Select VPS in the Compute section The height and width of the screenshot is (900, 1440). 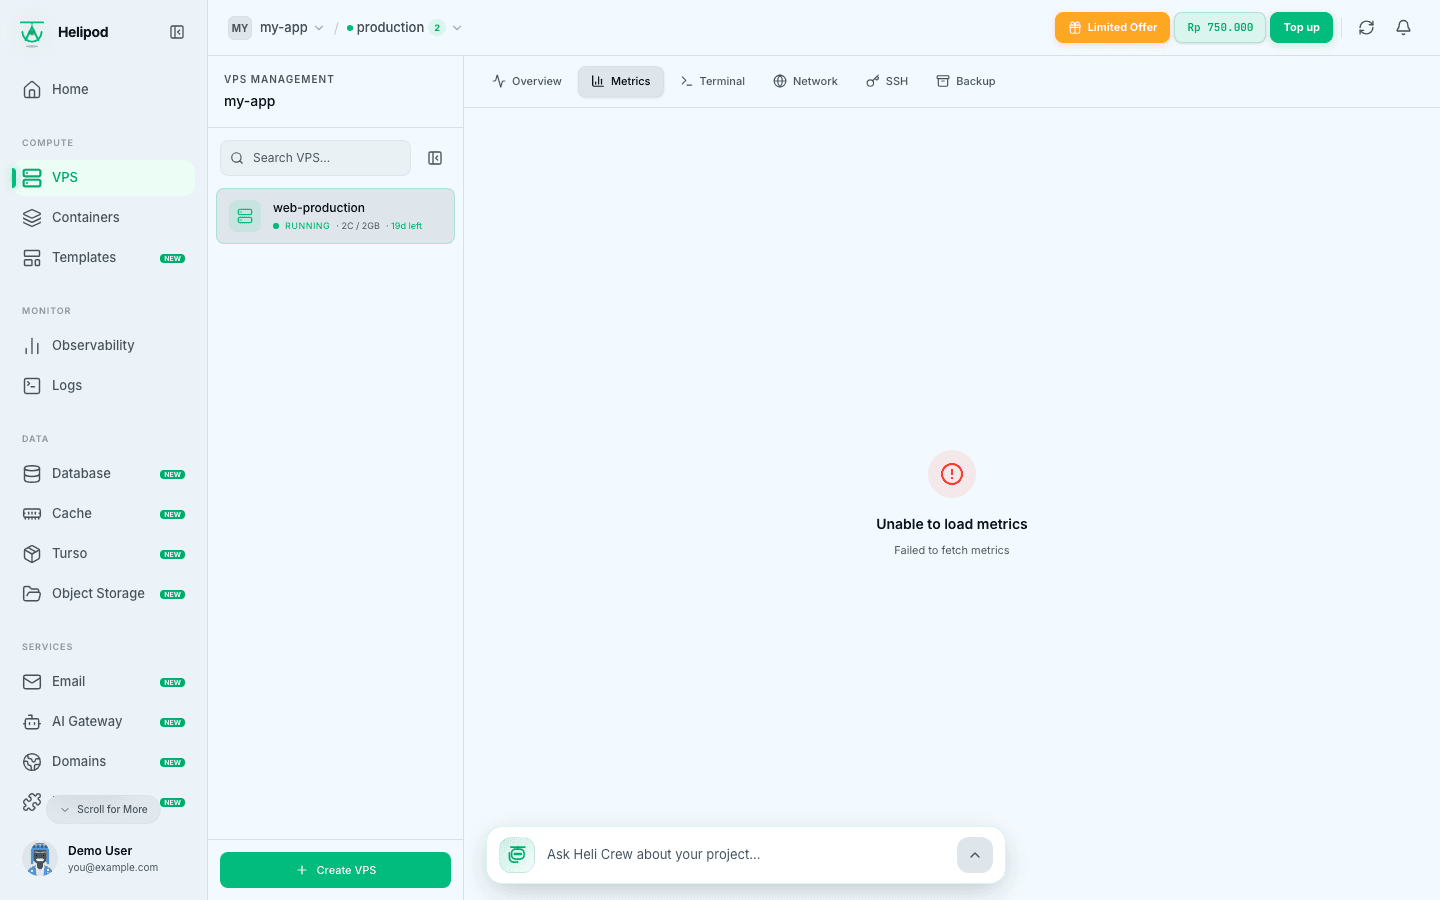coord(103,177)
